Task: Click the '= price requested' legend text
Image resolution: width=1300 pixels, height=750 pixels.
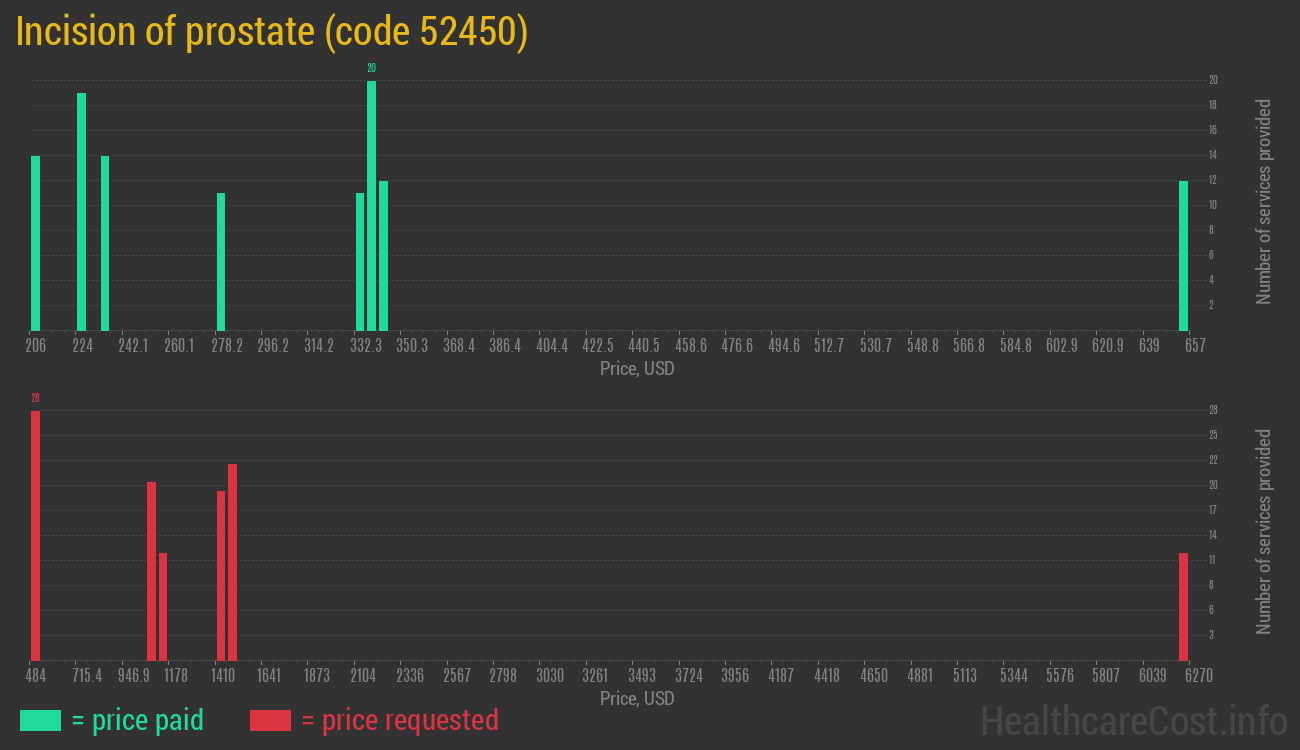Action: click(x=399, y=720)
